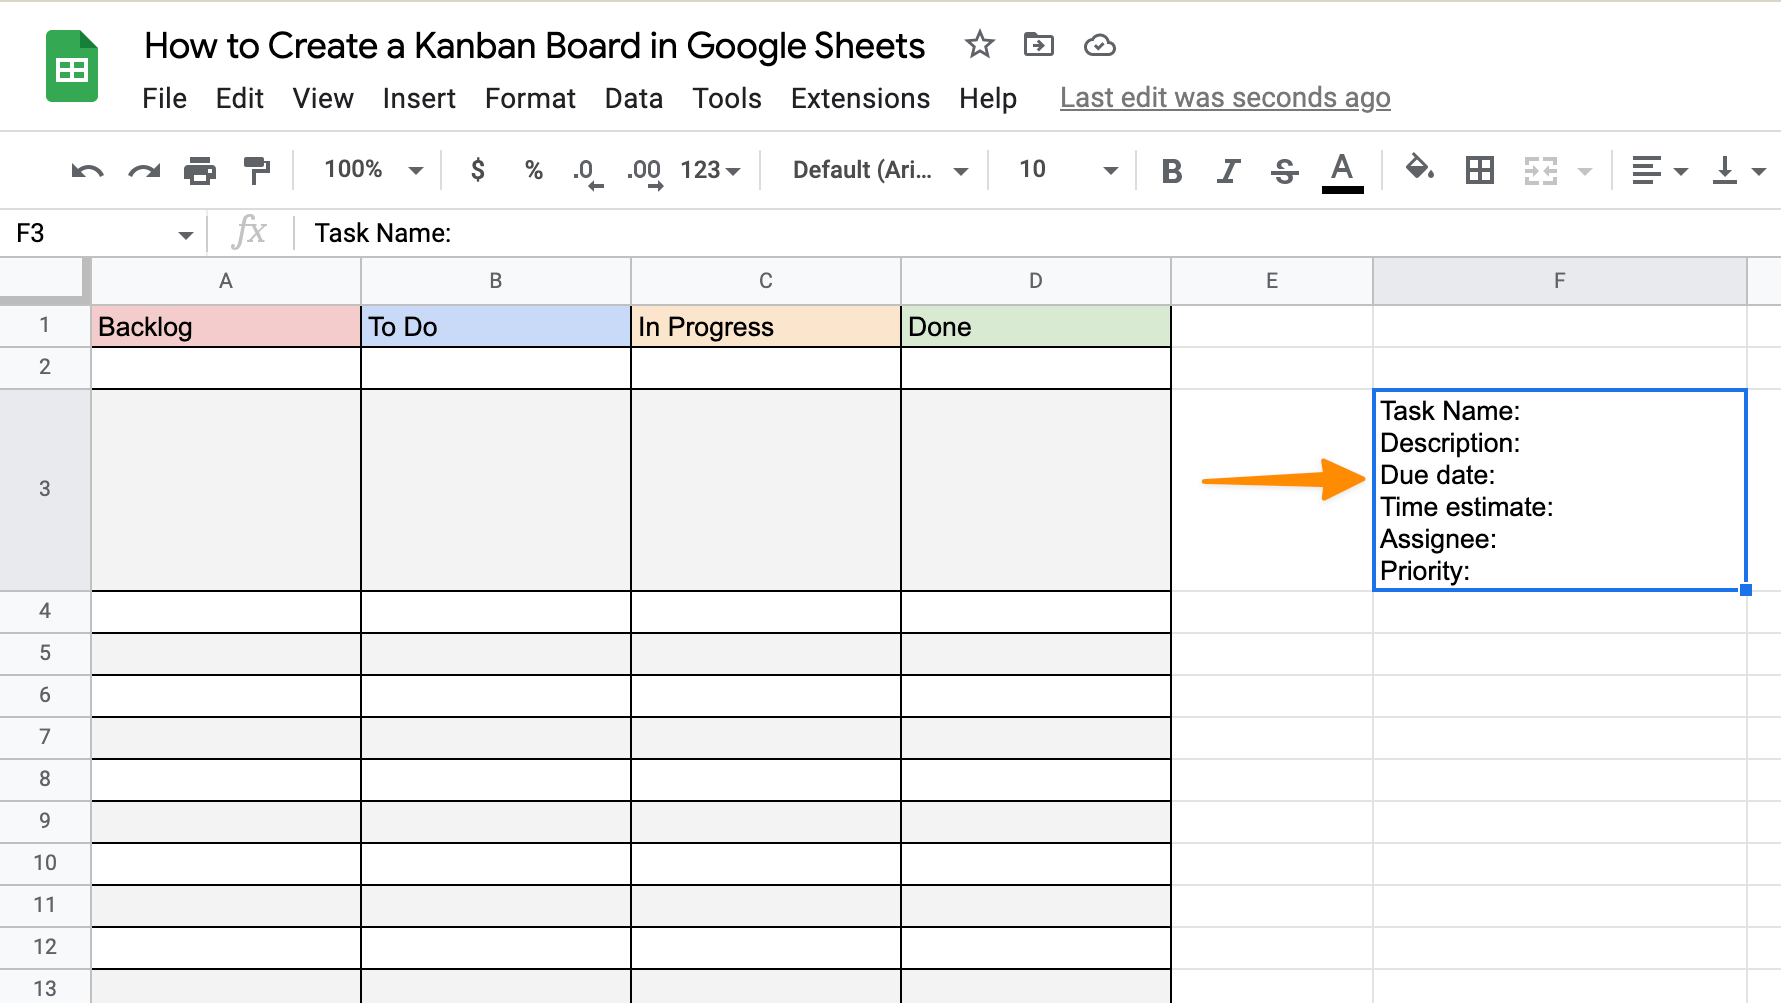Apply strikethrough formatting
This screenshot has width=1781, height=1003.
click(x=1285, y=170)
